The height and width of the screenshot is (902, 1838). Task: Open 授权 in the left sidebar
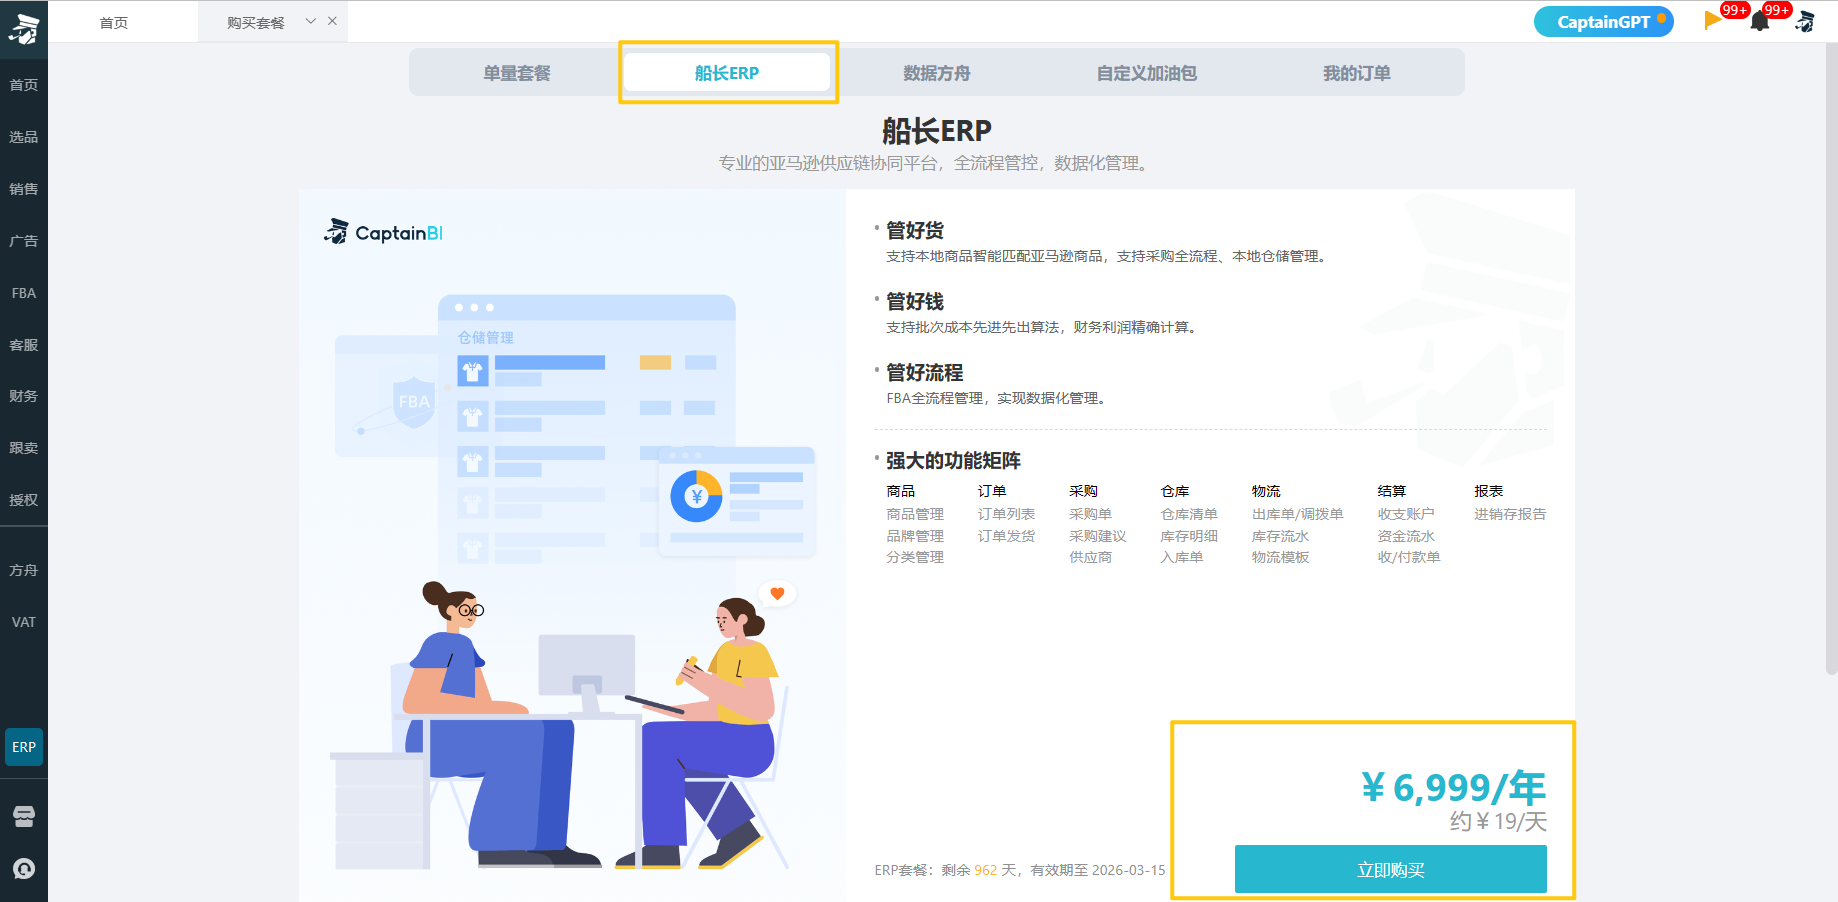click(24, 500)
